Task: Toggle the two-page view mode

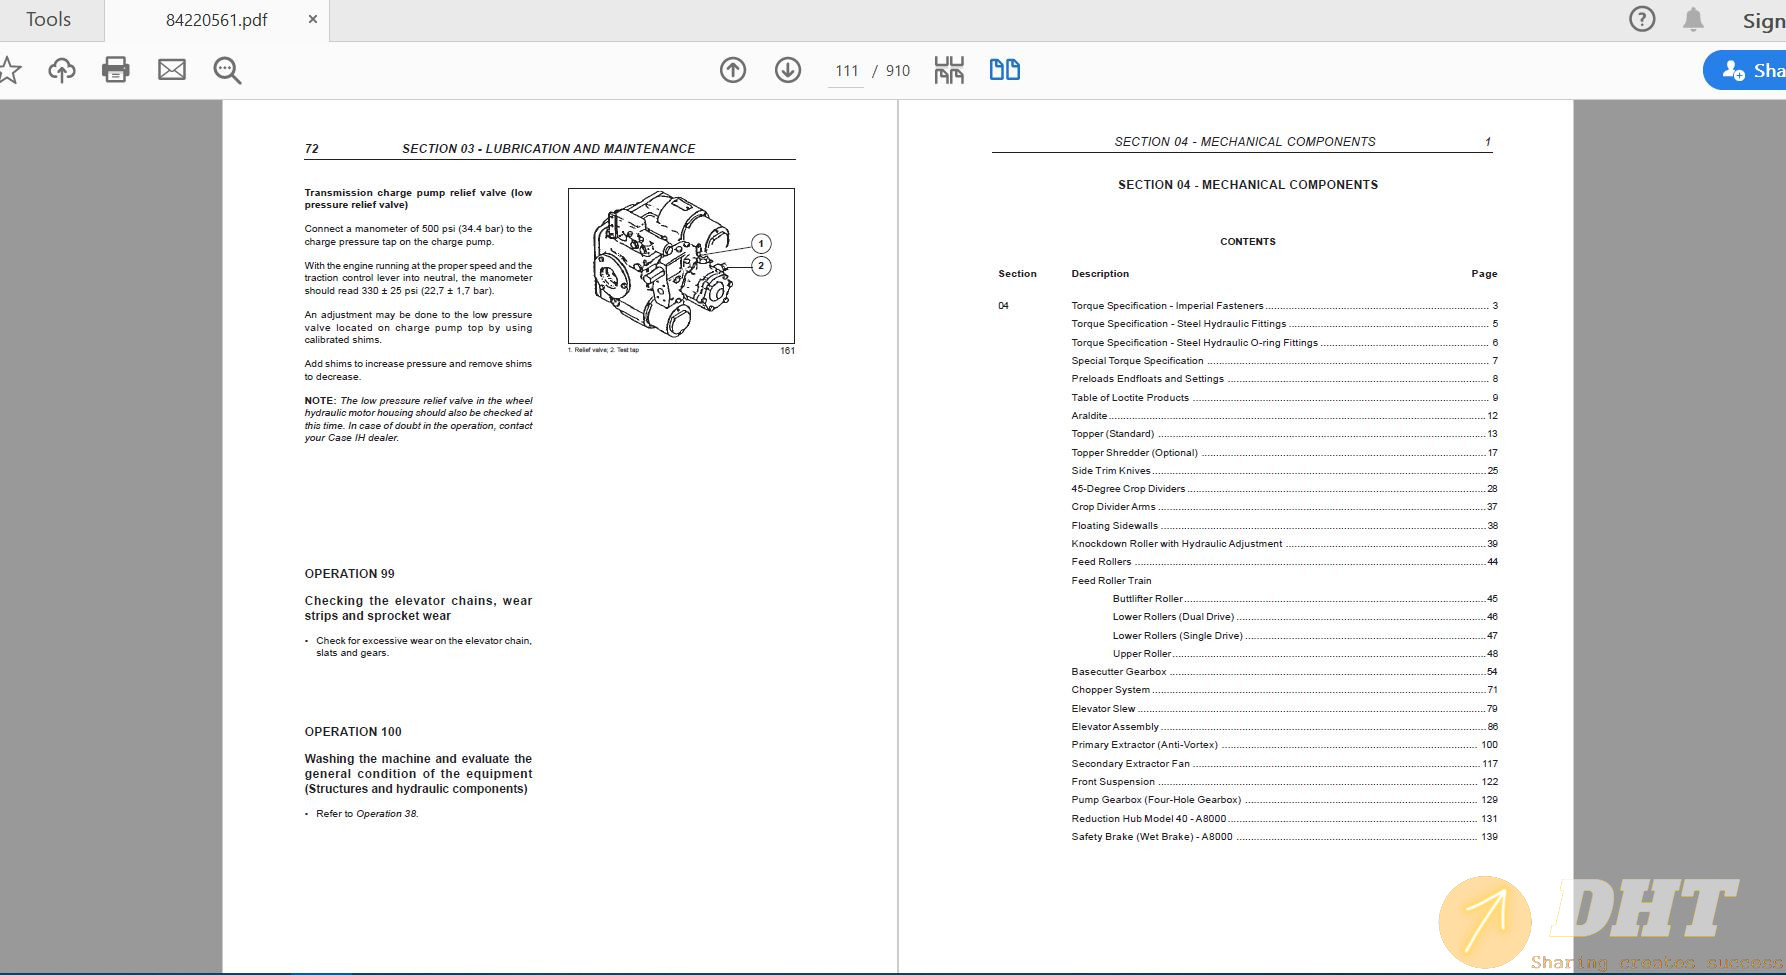Action: tap(1005, 70)
